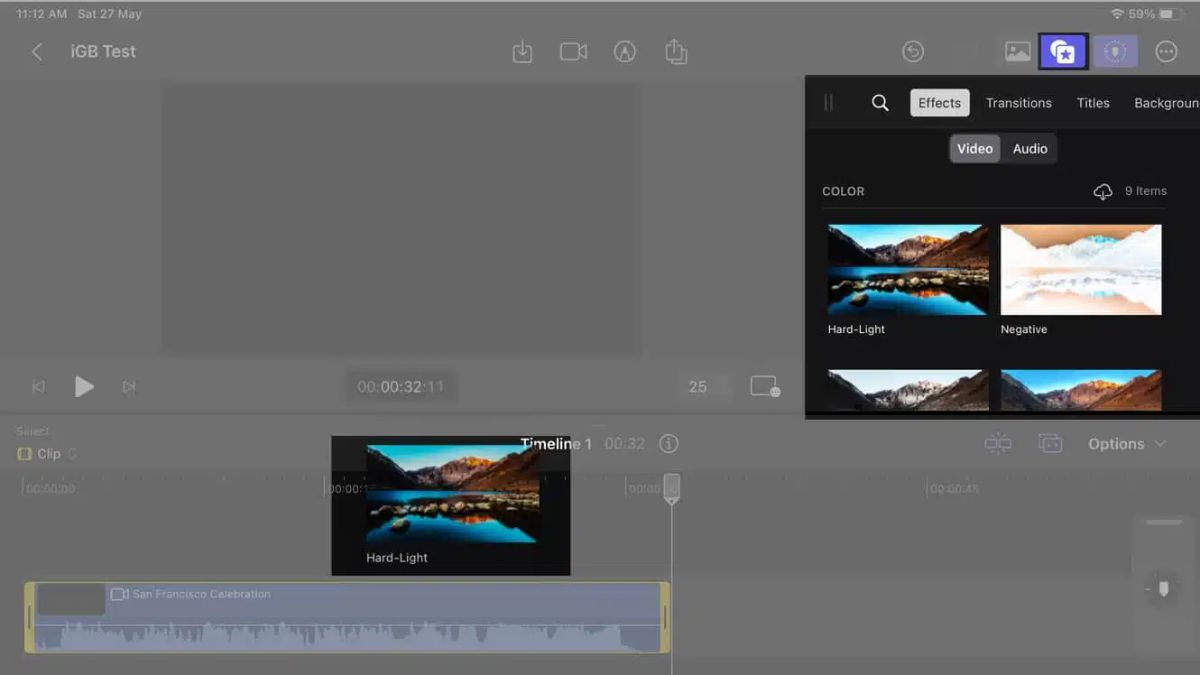Screen dimensions: 1200x675
Task: Grab the clip's left trim handle
Action: pyautogui.click(x=30, y=617)
